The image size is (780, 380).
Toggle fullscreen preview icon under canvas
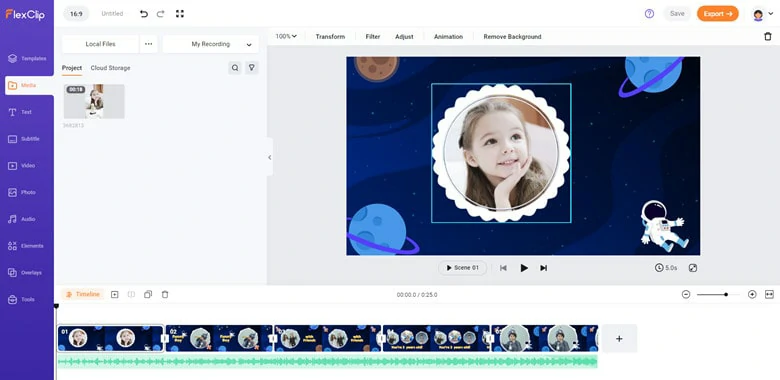pos(692,268)
